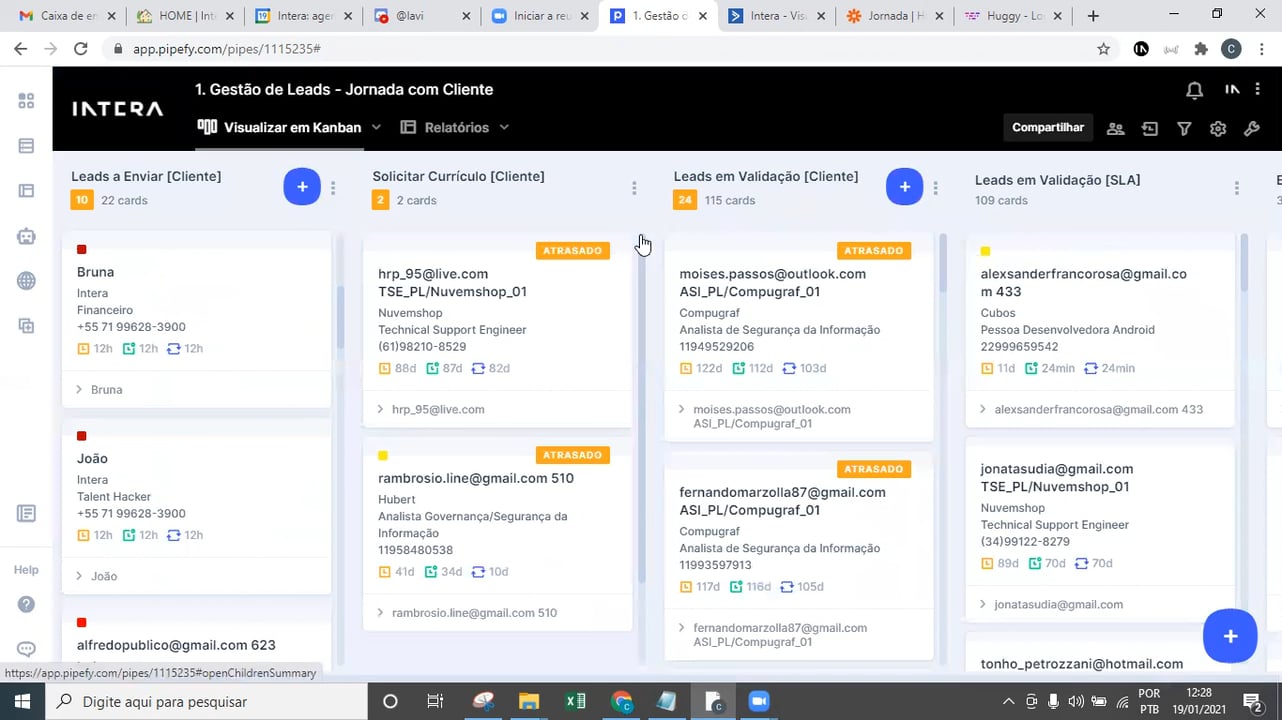Screen dimensions: 1282x720
Task: Click Leads a Enviar column scrollbar
Action: (340, 316)
